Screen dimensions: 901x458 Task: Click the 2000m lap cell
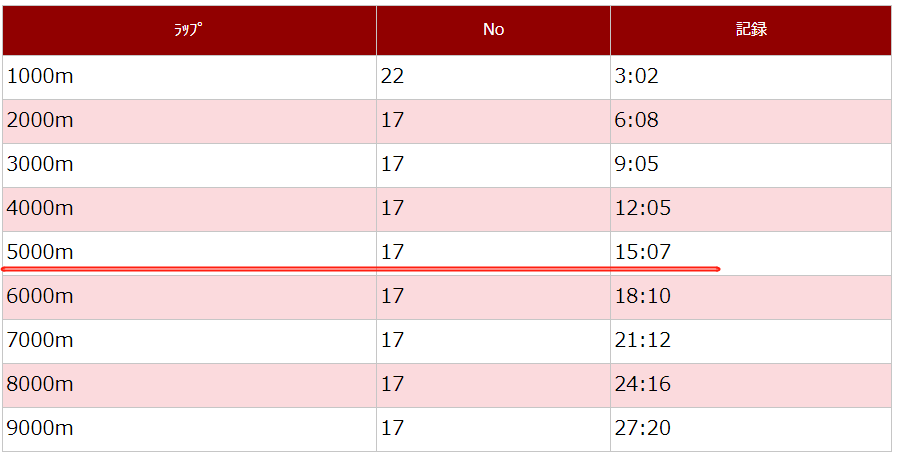pyautogui.click(x=40, y=121)
